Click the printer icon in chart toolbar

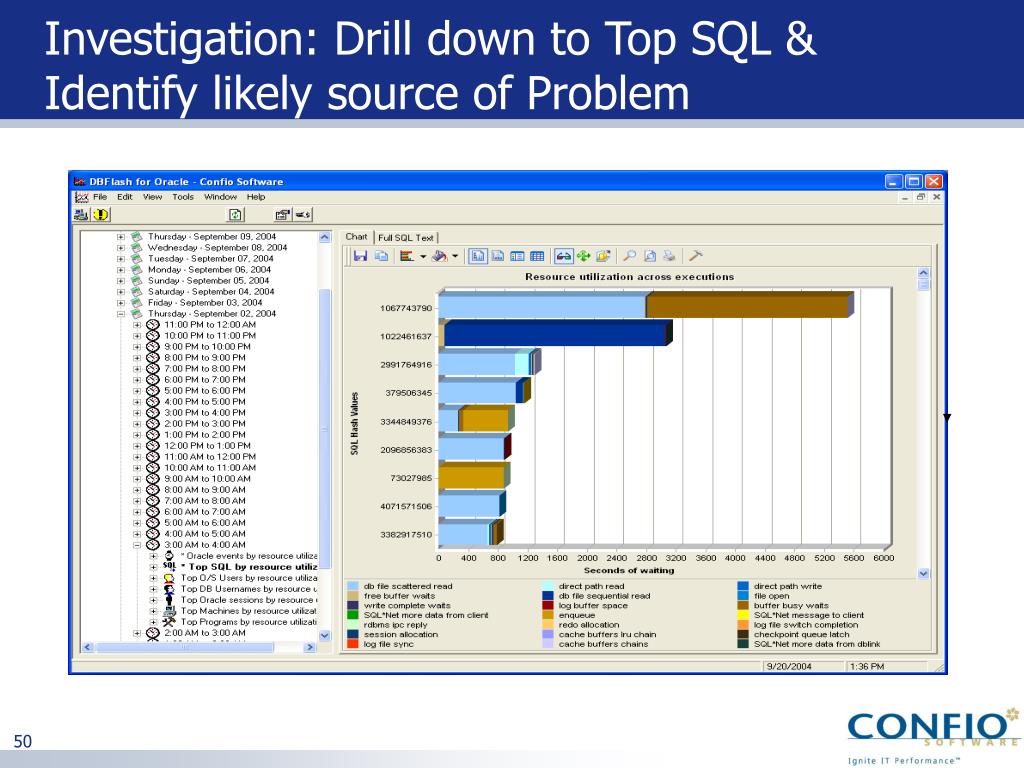[669, 256]
